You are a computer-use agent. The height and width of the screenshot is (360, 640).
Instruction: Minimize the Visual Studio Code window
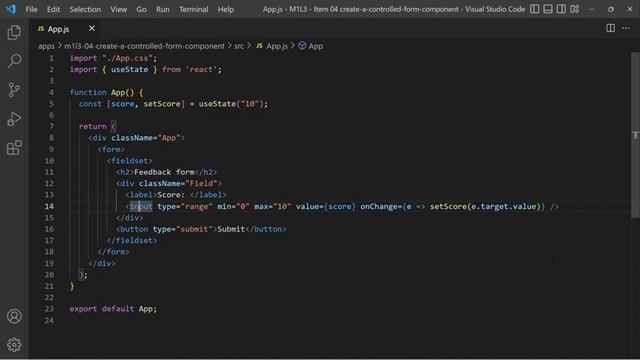(591, 9)
